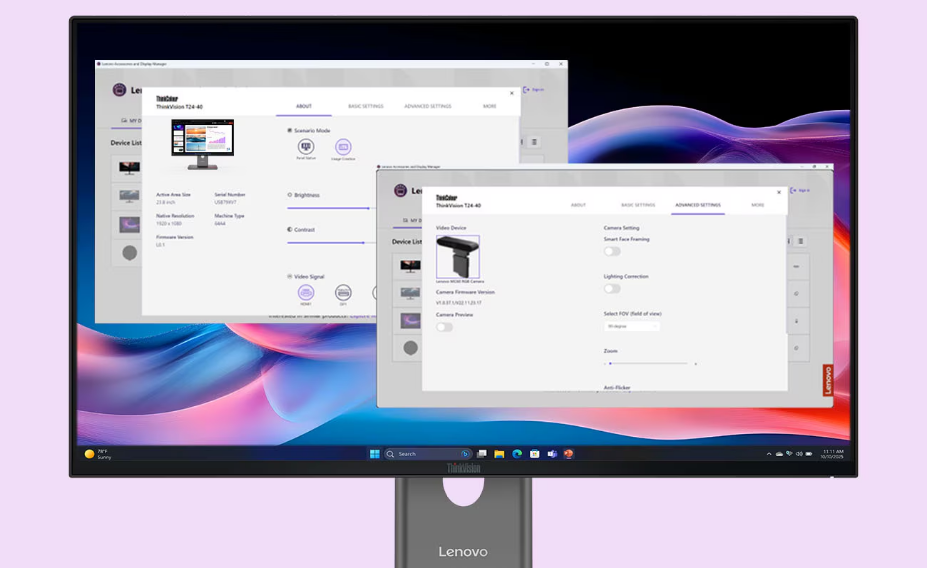Enable the Lighting Correction toggle
The height and width of the screenshot is (568, 929).
pyautogui.click(x=612, y=288)
